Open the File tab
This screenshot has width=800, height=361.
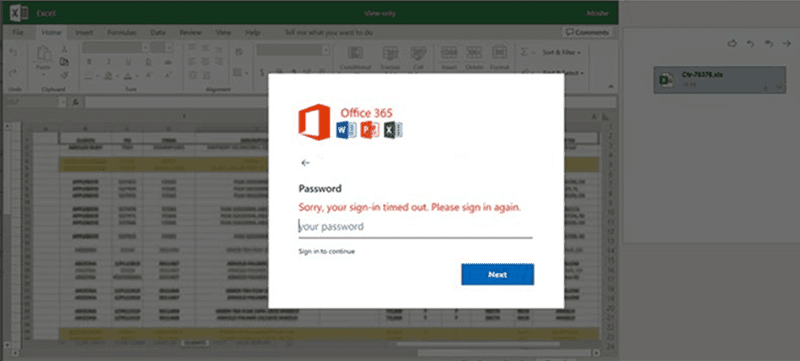pyautogui.click(x=18, y=33)
